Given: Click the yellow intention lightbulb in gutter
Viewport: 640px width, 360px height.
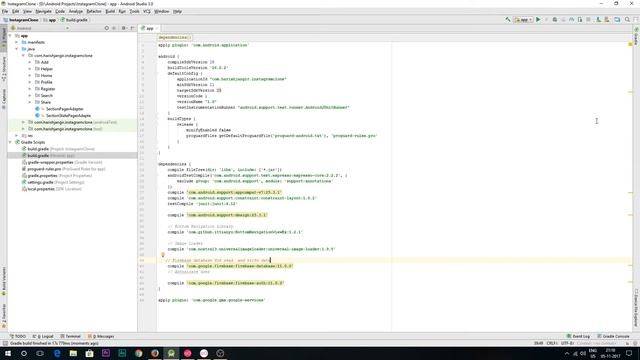Looking at the screenshot, I should (162, 255).
